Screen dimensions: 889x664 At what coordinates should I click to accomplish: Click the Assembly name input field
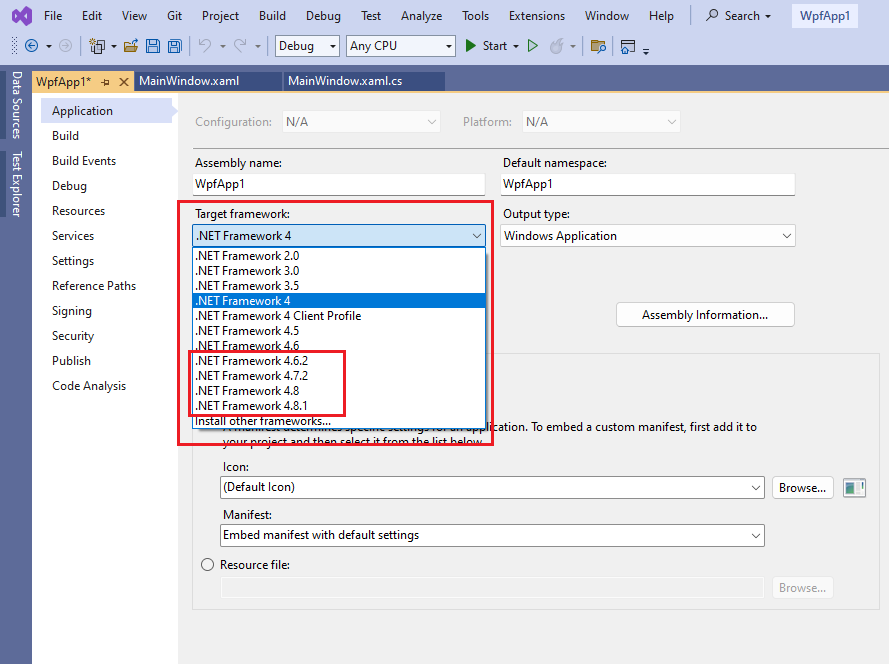[339, 184]
